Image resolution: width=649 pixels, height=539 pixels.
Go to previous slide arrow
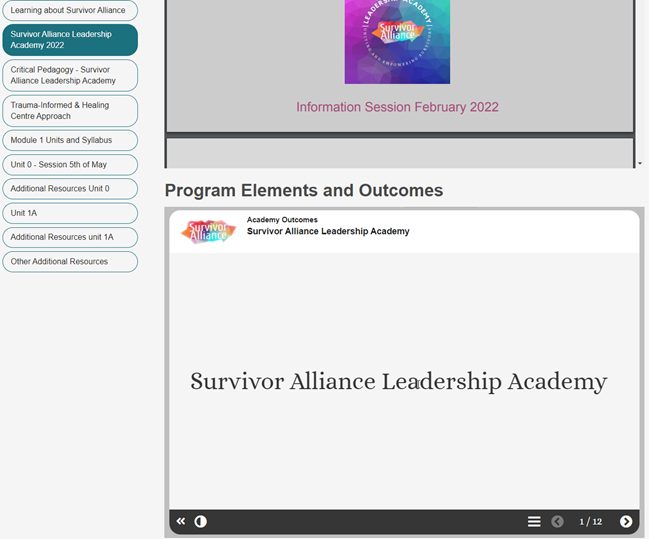(558, 522)
